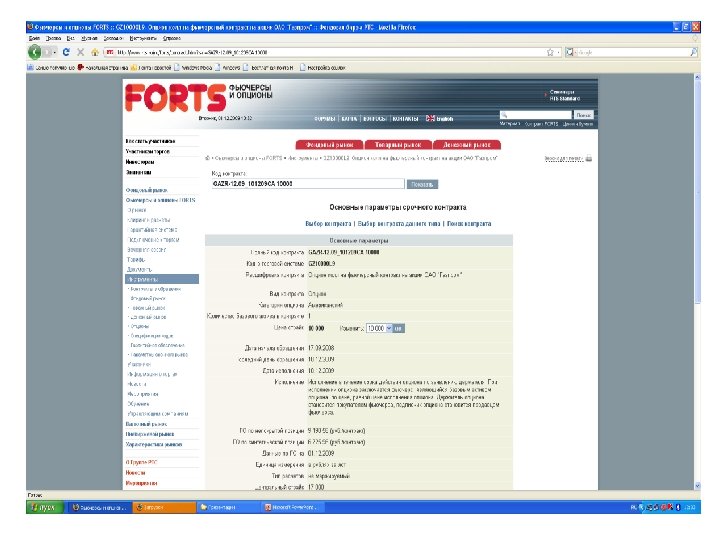Open the print version link
Image resolution: width=720 pixels, height=540 pixels.
click(x=564, y=158)
